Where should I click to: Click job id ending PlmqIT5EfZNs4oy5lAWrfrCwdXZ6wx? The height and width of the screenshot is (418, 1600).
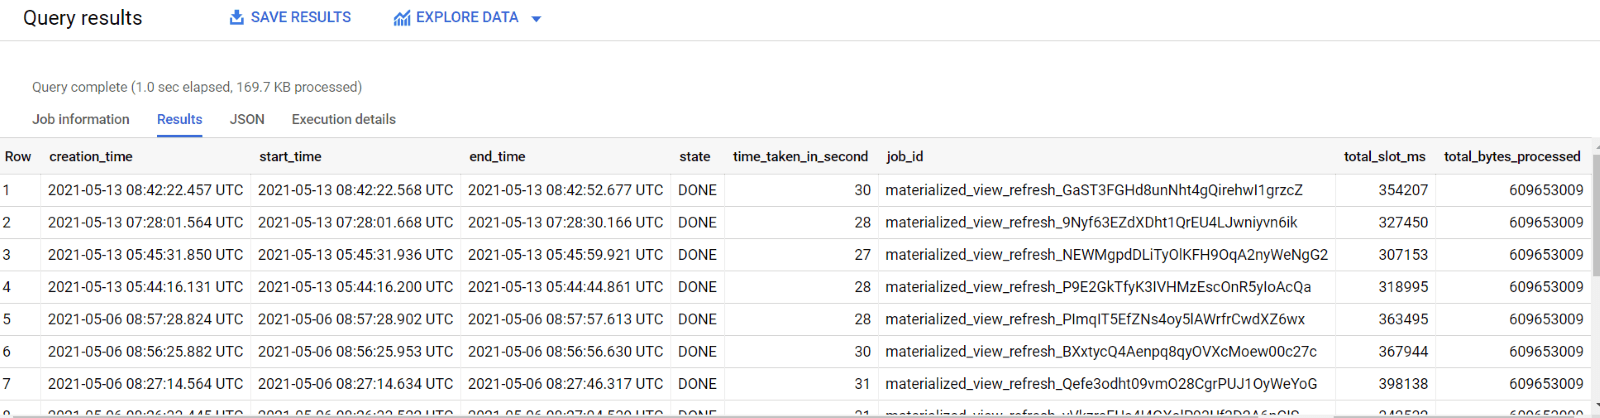click(x=1095, y=319)
